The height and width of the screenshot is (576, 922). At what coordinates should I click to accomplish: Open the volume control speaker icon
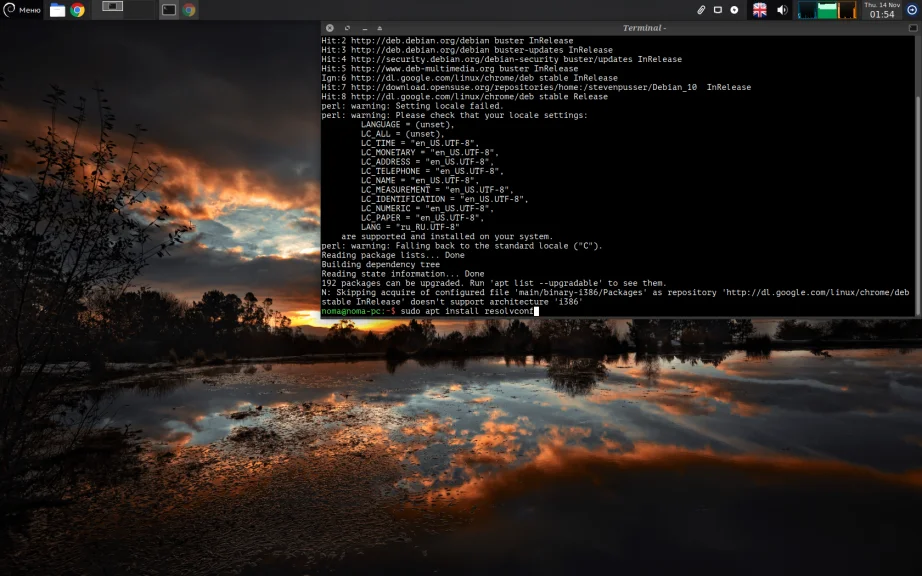tap(782, 10)
